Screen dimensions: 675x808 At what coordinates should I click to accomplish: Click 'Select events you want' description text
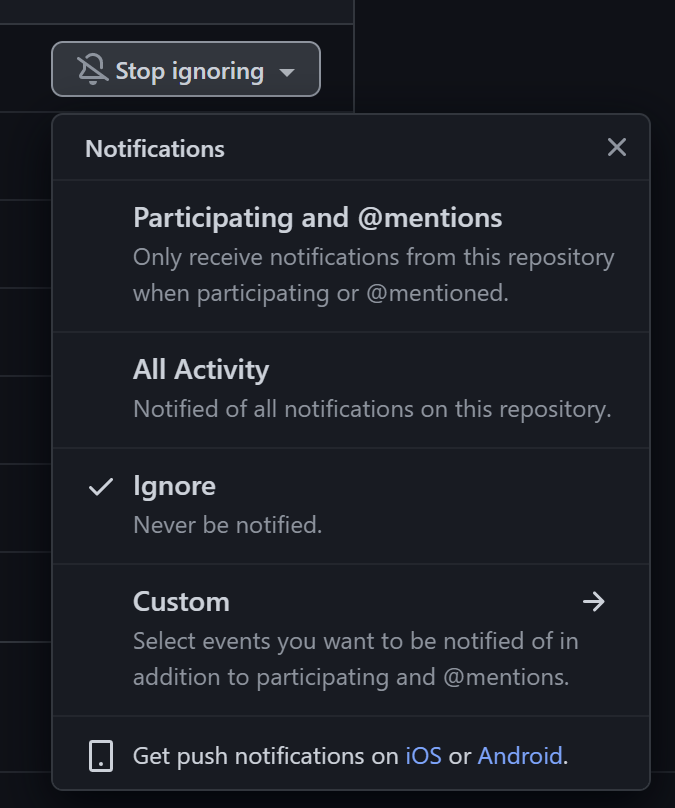(x=356, y=641)
